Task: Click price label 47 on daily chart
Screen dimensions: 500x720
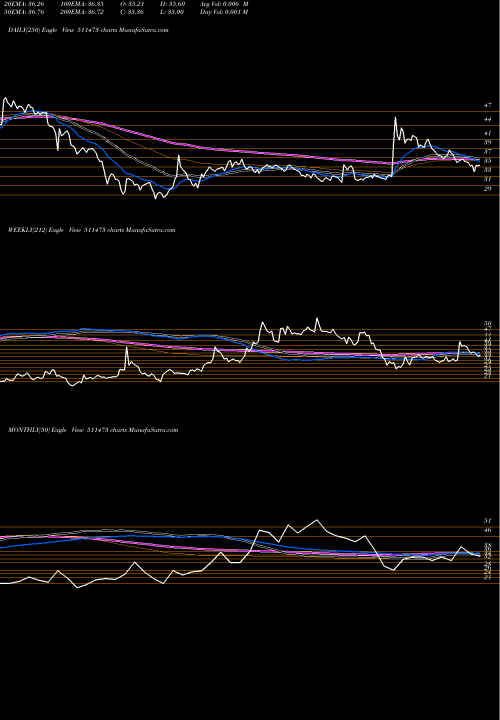Action: pyautogui.click(x=488, y=105)
